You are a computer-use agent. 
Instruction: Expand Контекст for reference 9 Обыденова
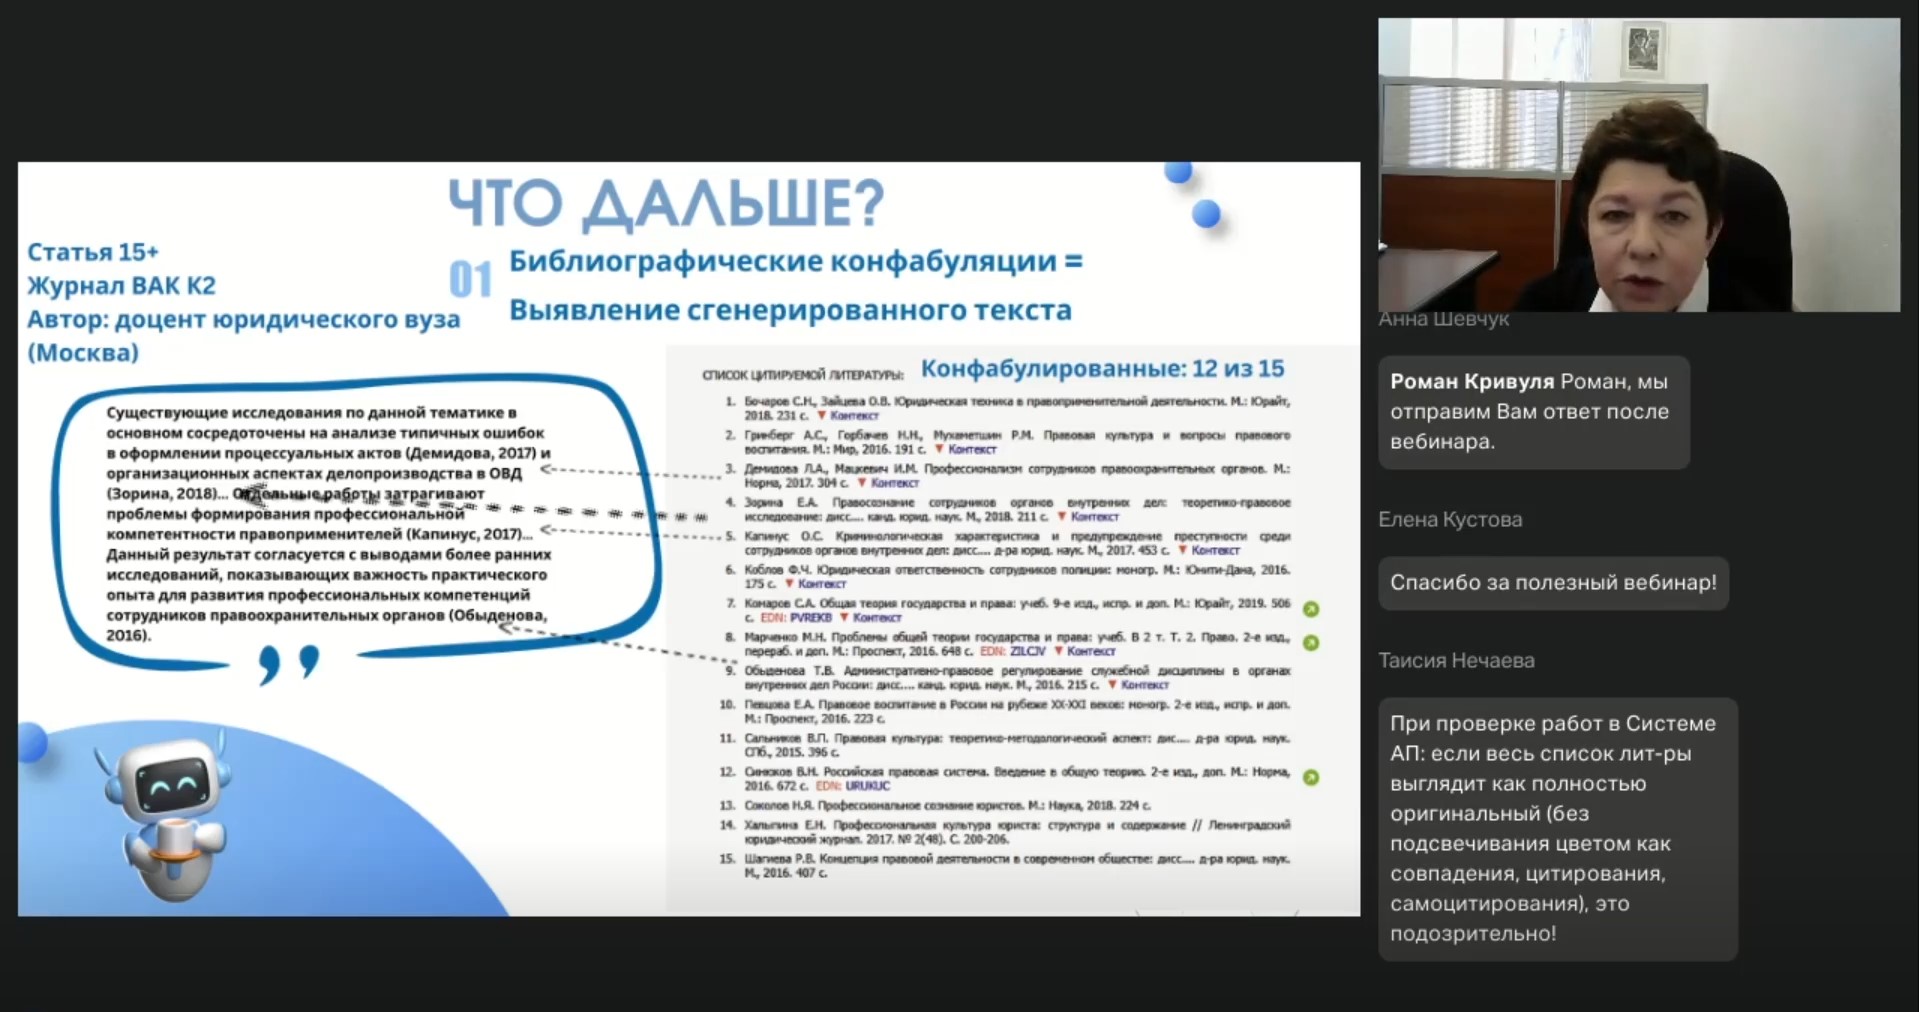pos(1144,685)
